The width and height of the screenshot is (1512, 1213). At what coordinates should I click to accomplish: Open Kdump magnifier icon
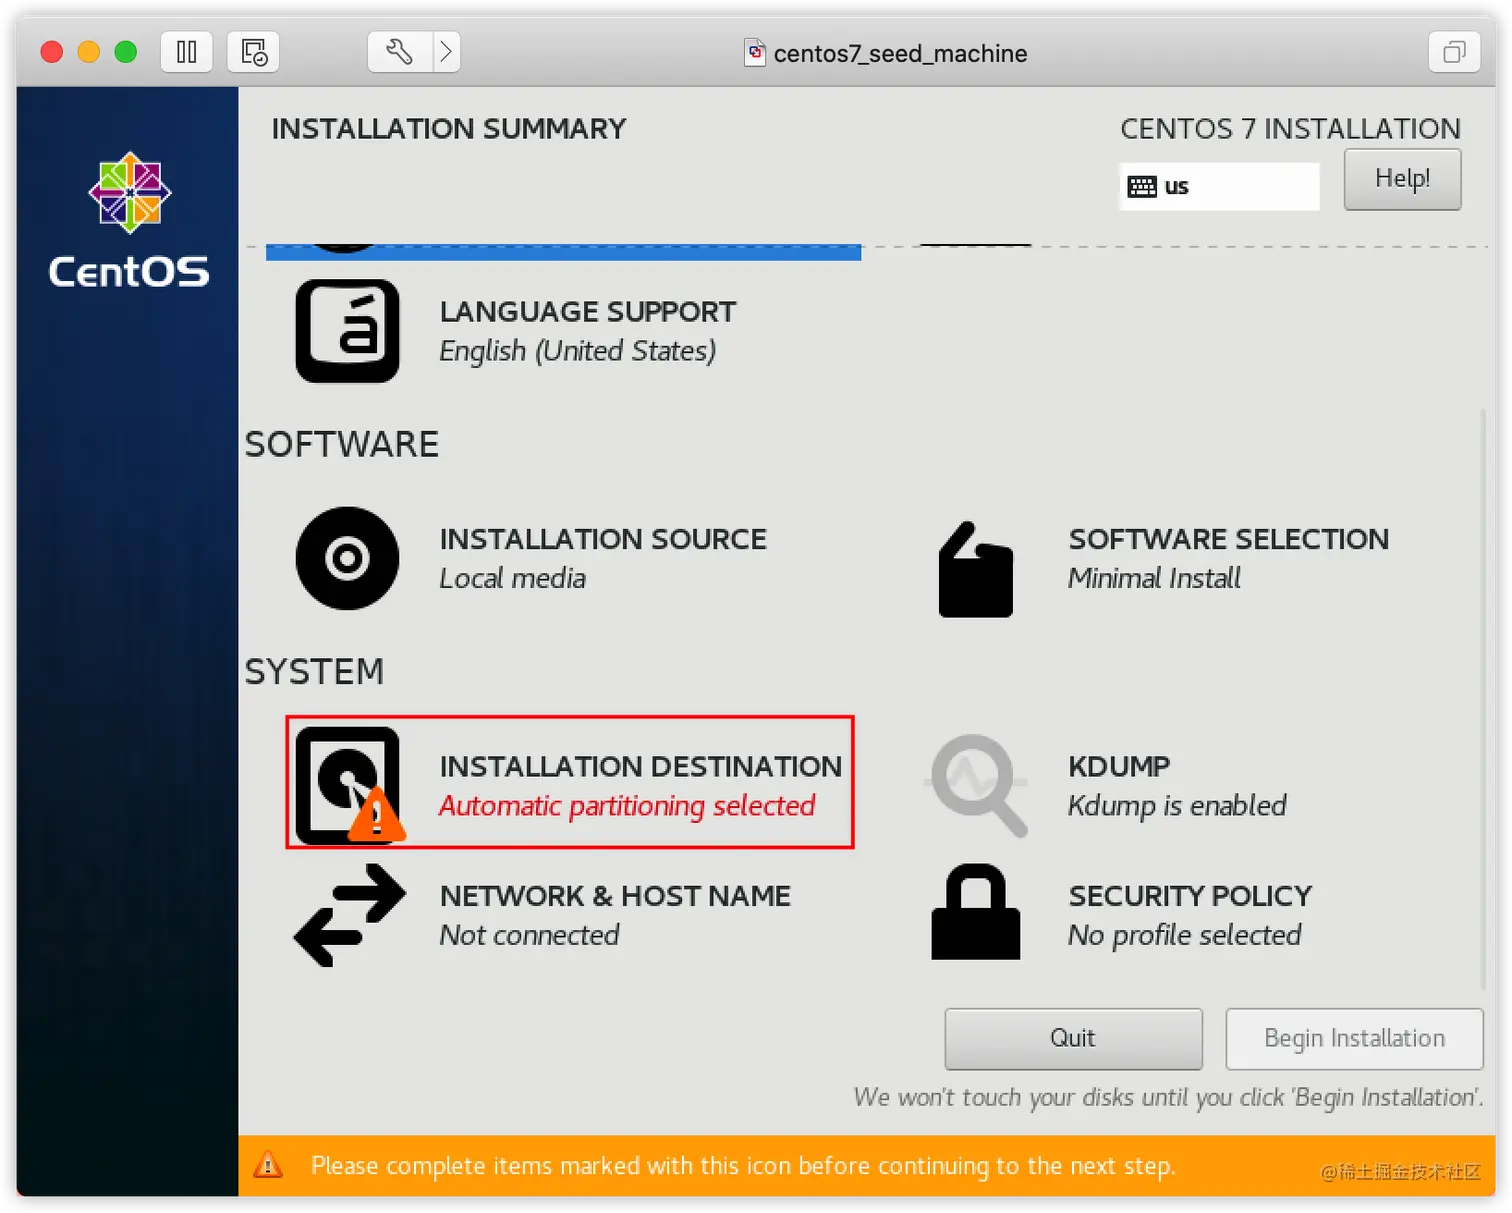tap(977, 786)
